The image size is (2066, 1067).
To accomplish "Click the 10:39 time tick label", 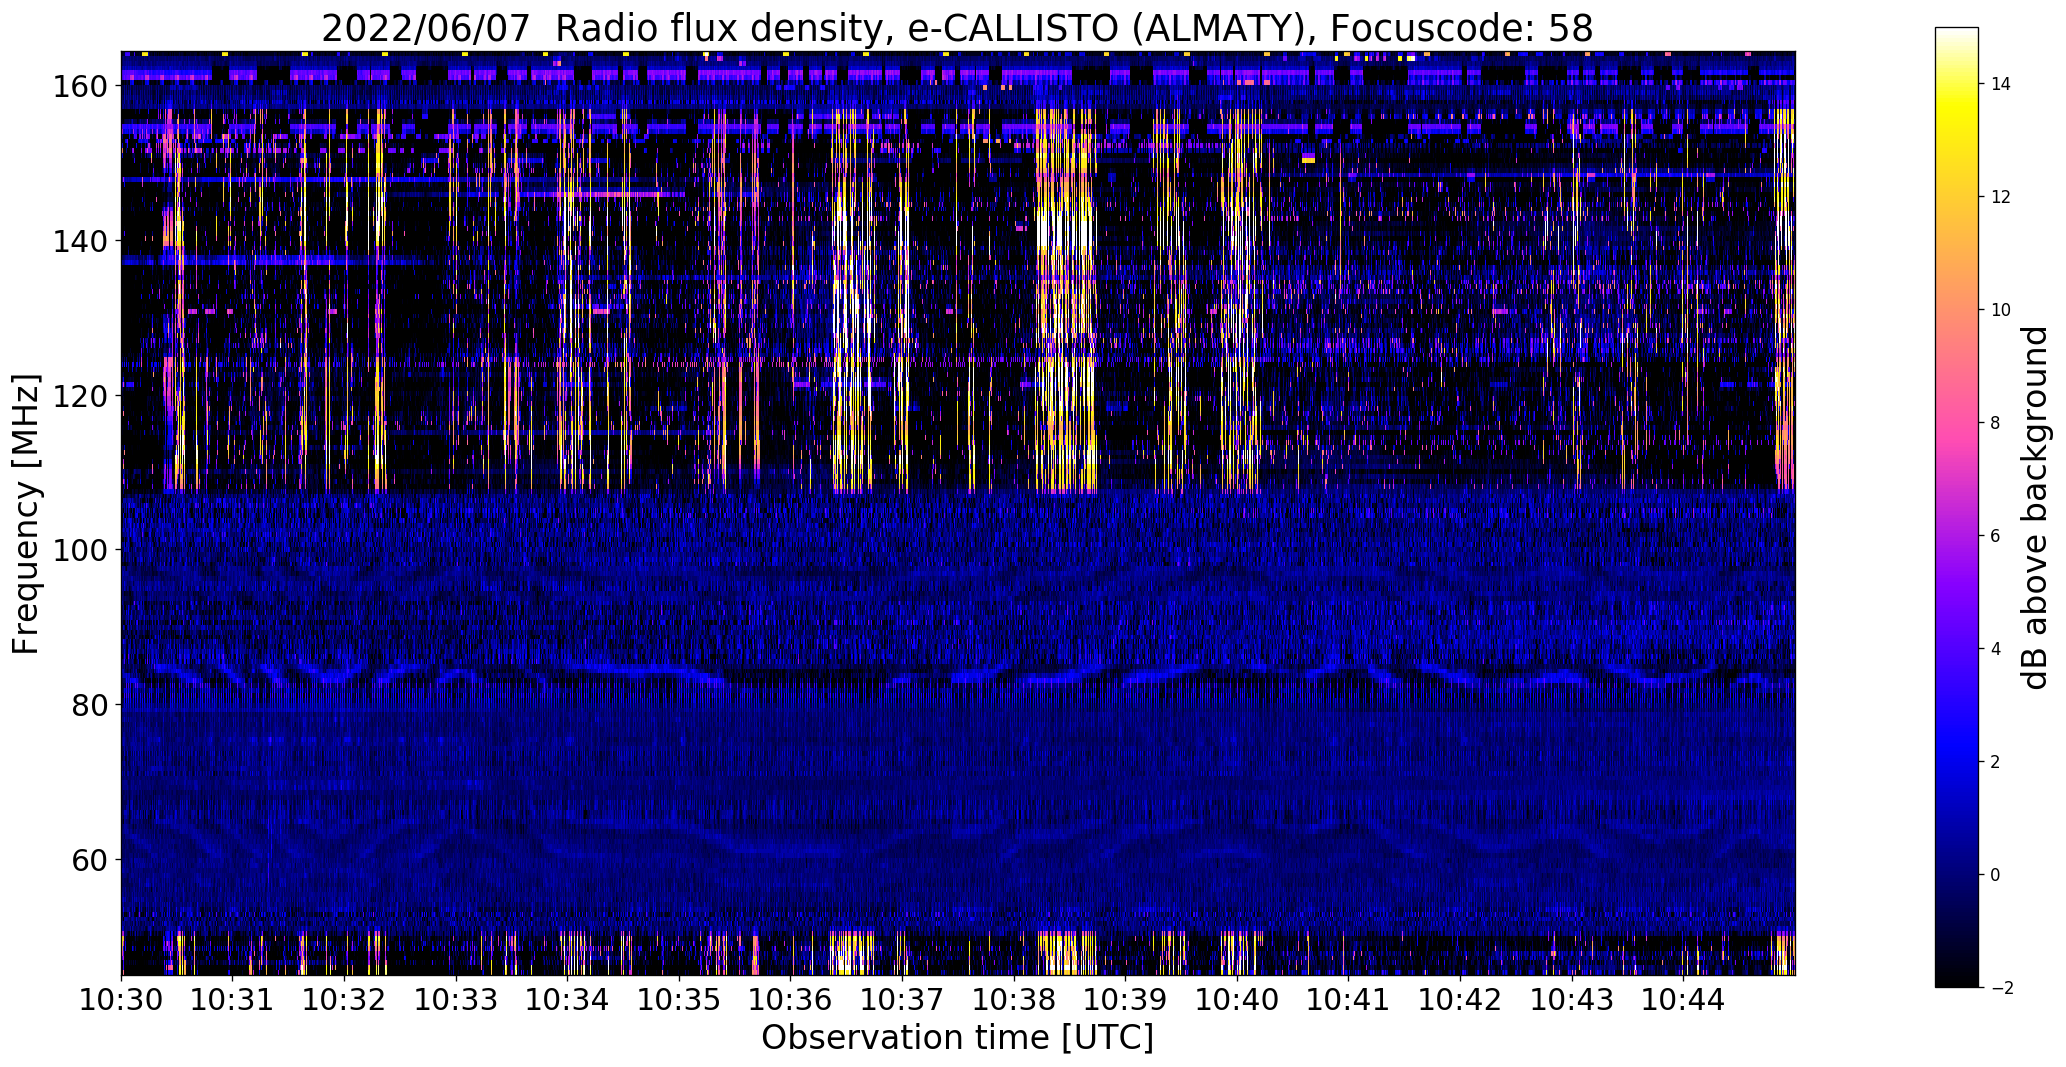I will coord(1125,998).
